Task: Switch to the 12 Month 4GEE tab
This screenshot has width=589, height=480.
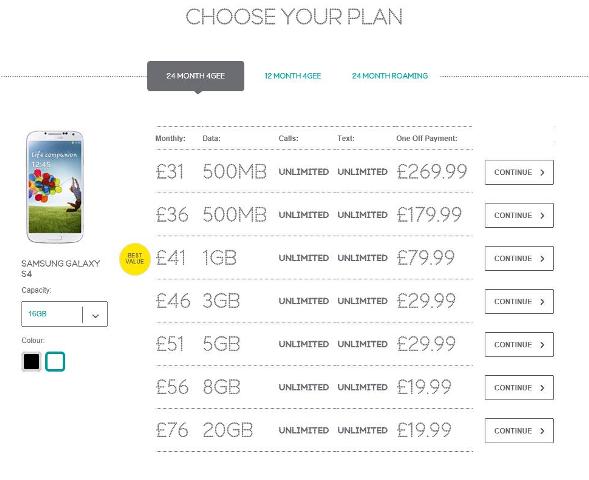Action: point(293,76)
